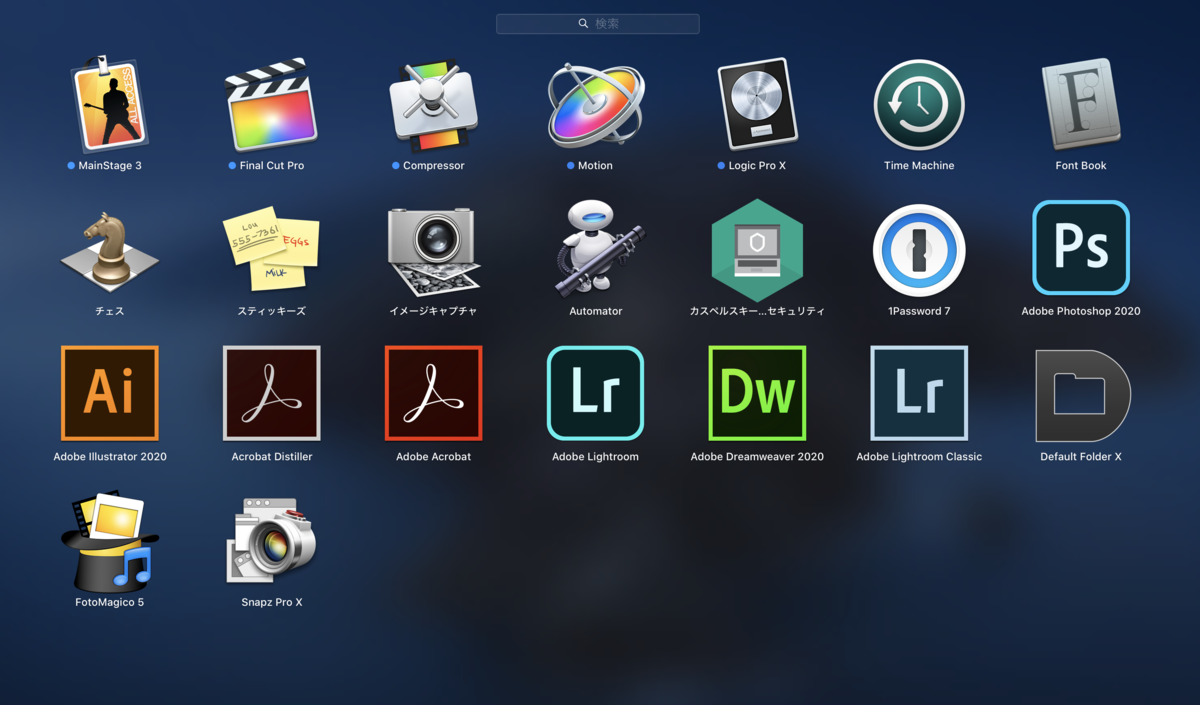Click the magnifying glass in the search field
Image resolution: width=1200 pixels, height=705 pixels.
[583, 23]
